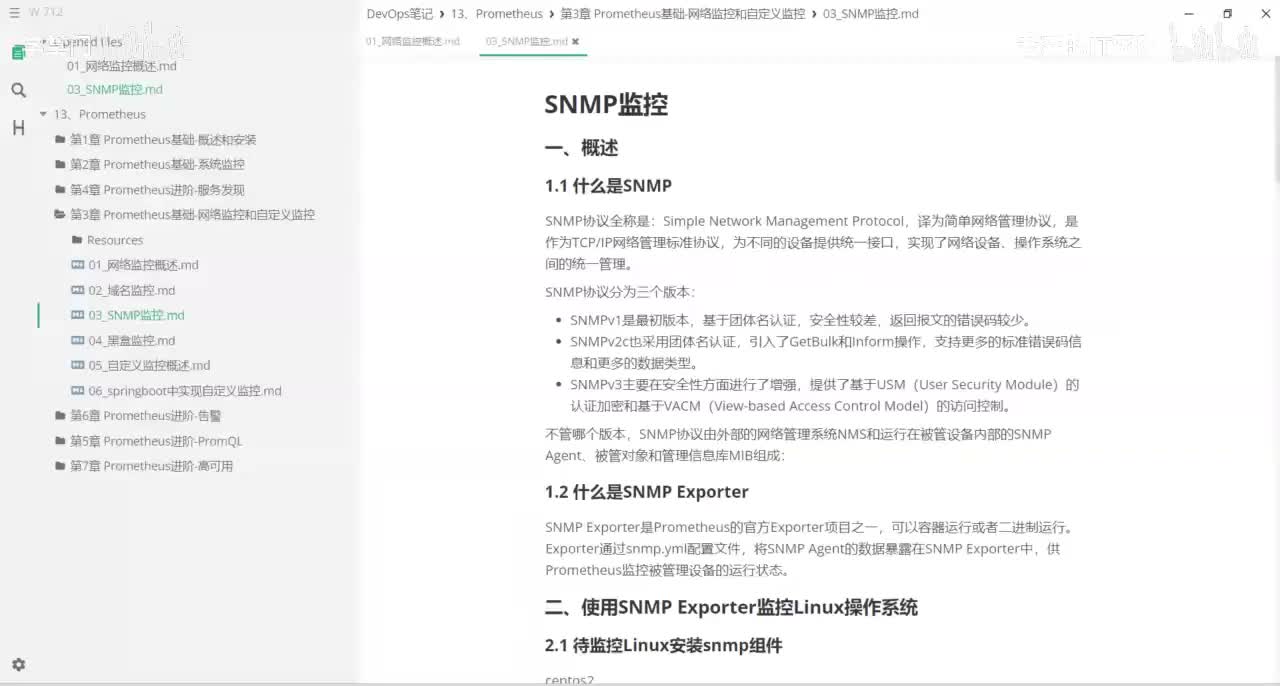Select the 03_SNMP监控.md tab
1280x686 pixels.
tap(527, 41)
